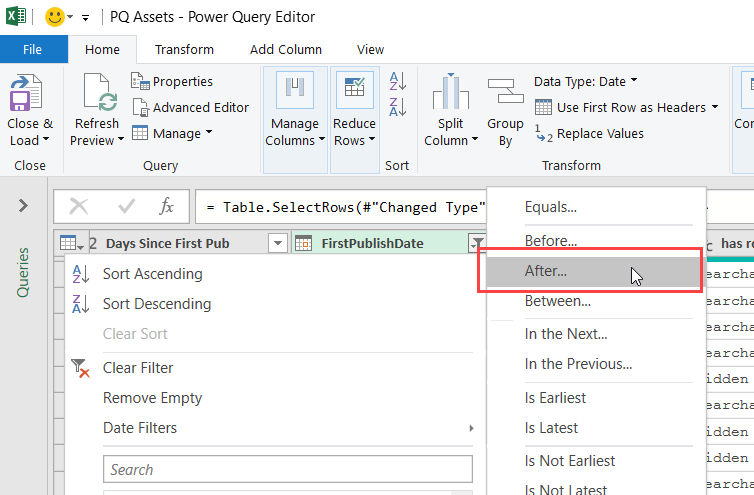Open FirstPublishDate column filter button

pyautogui.click(x=477, y=243)
